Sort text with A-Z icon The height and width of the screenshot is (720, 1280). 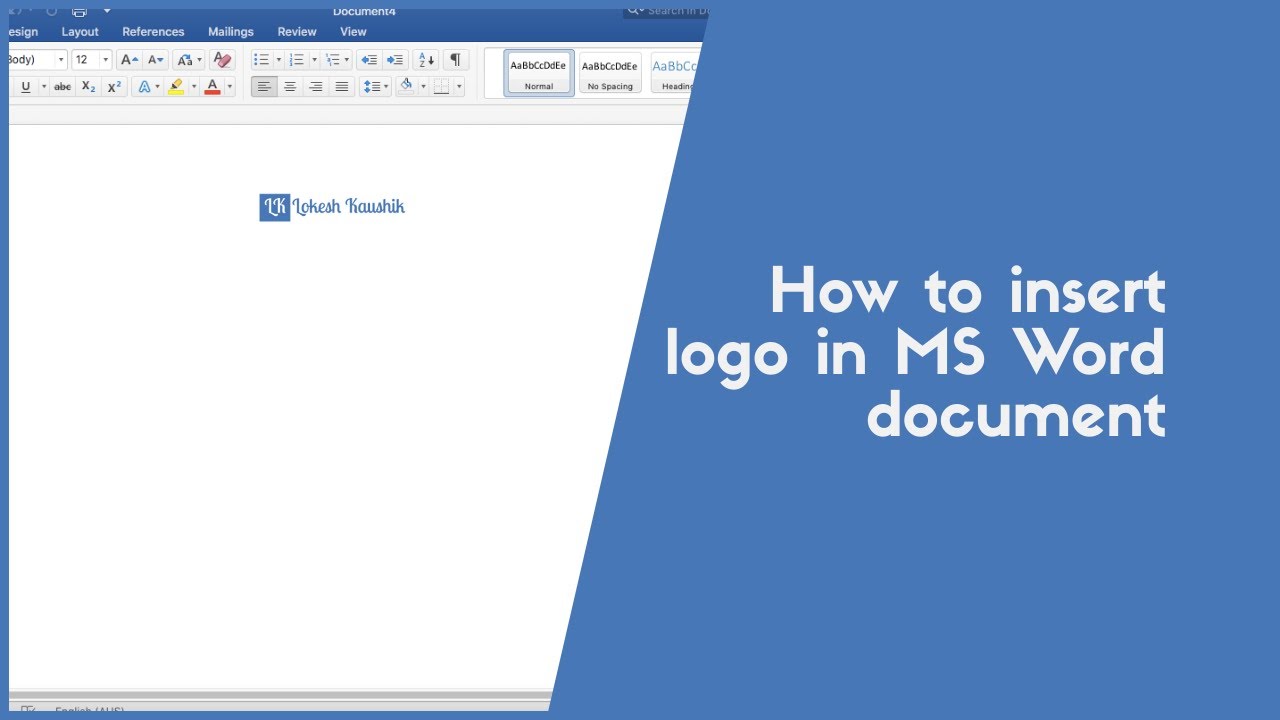(426, 60)
